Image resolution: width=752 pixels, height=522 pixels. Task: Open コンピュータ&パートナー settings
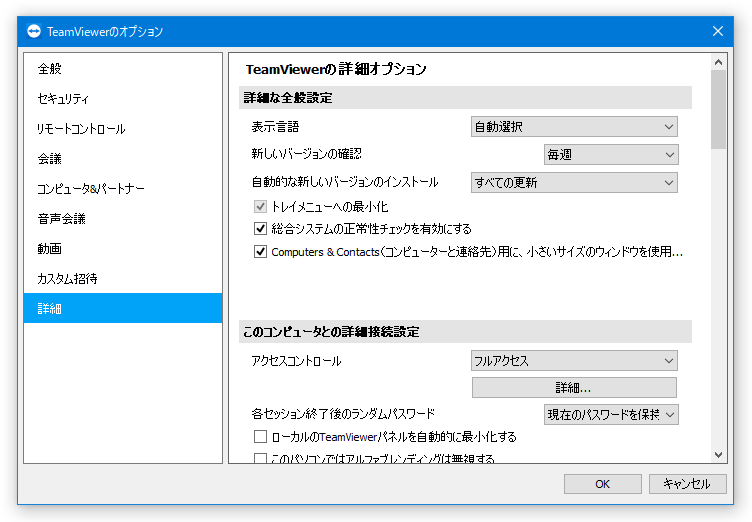pyautogui.click(x=123, y=189)
